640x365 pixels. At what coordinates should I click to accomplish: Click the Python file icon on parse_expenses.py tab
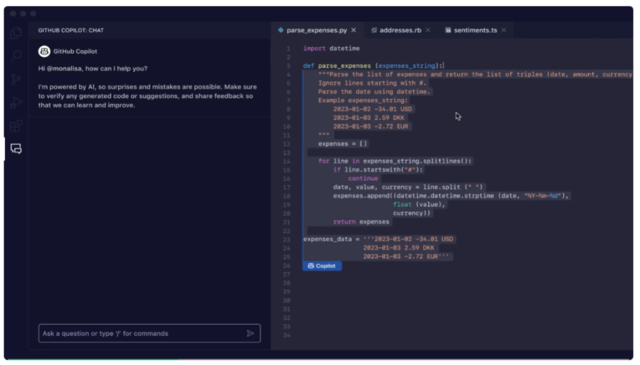point(281,30)
